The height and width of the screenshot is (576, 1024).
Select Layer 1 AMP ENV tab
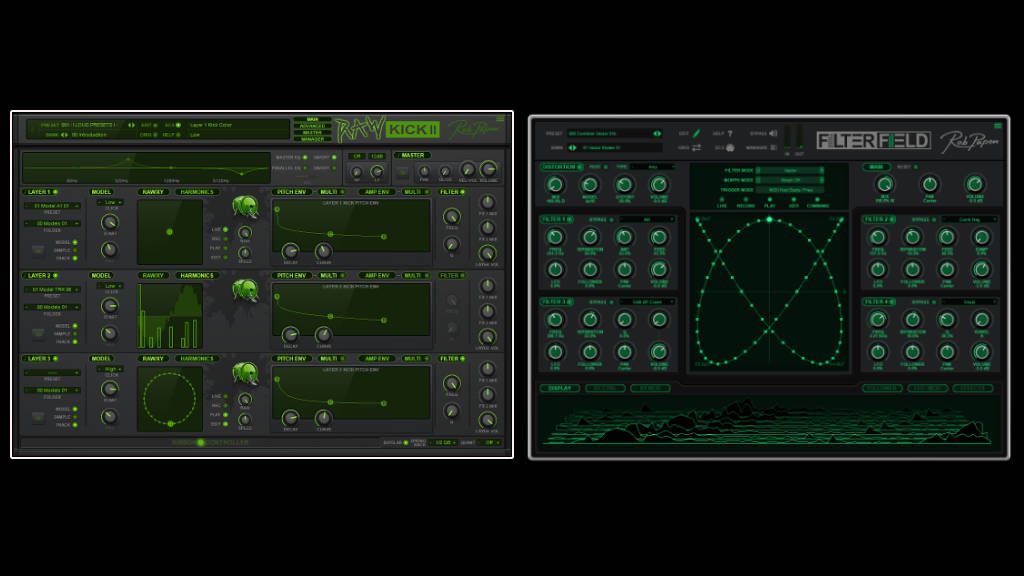click(x=377, y=192)
